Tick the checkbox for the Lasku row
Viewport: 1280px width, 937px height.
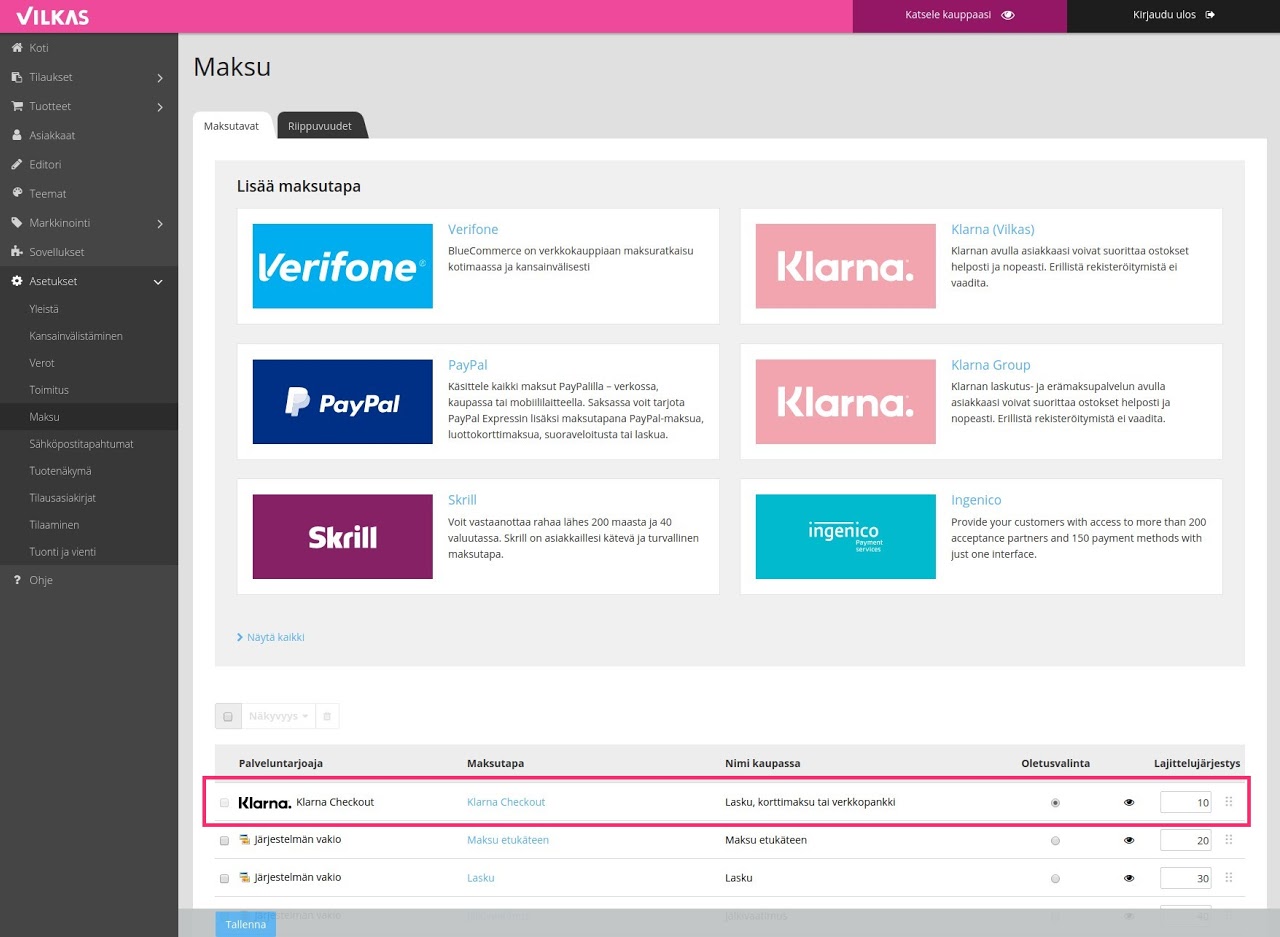click(224, 878)
